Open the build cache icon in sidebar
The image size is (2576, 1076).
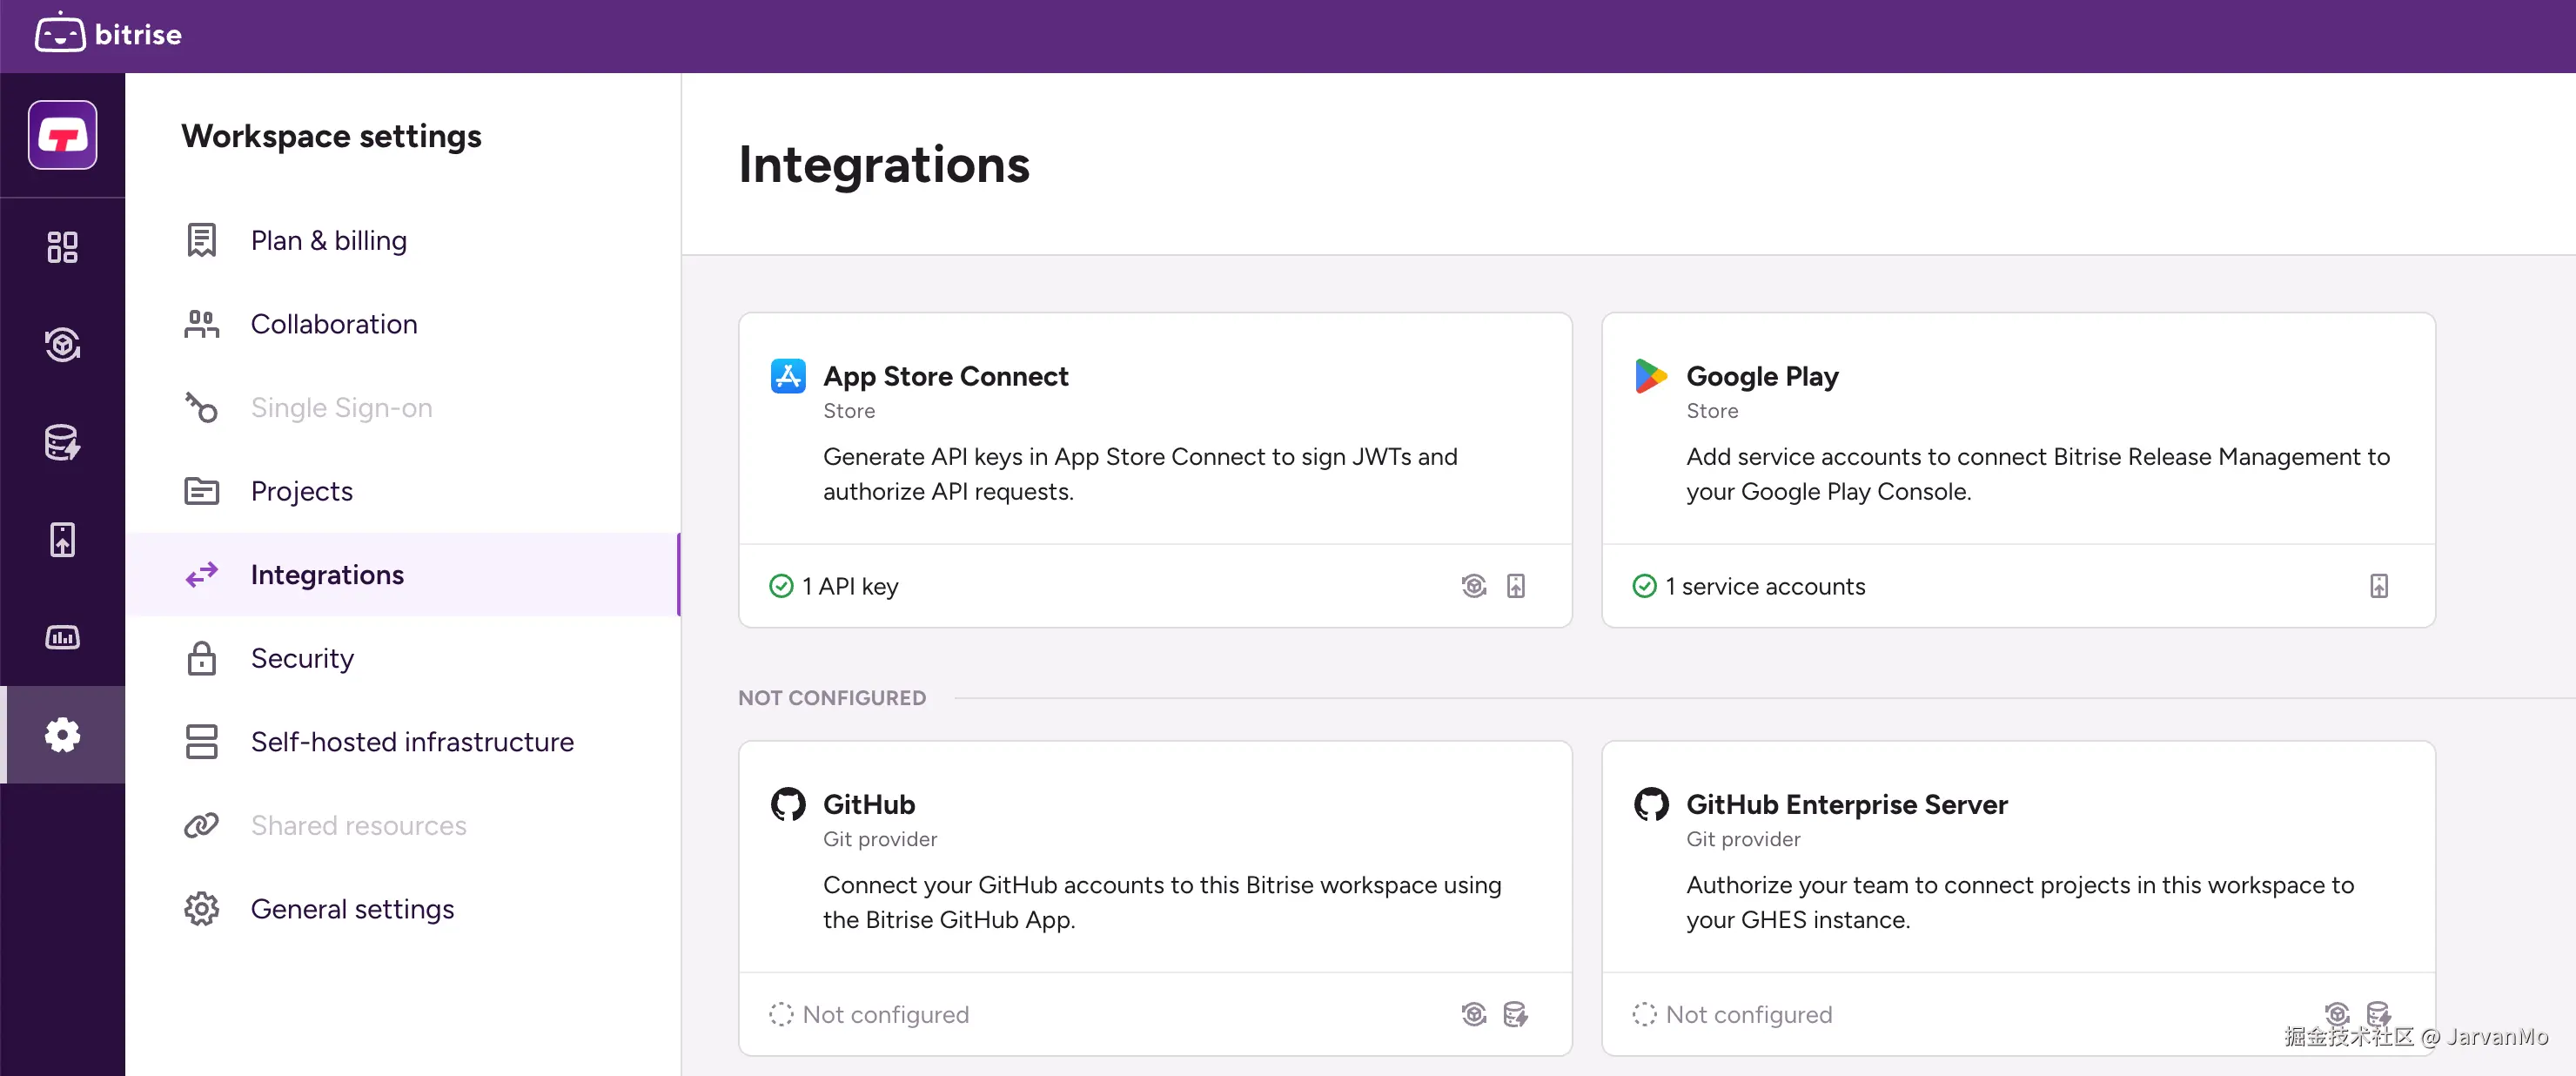[62, 442]
